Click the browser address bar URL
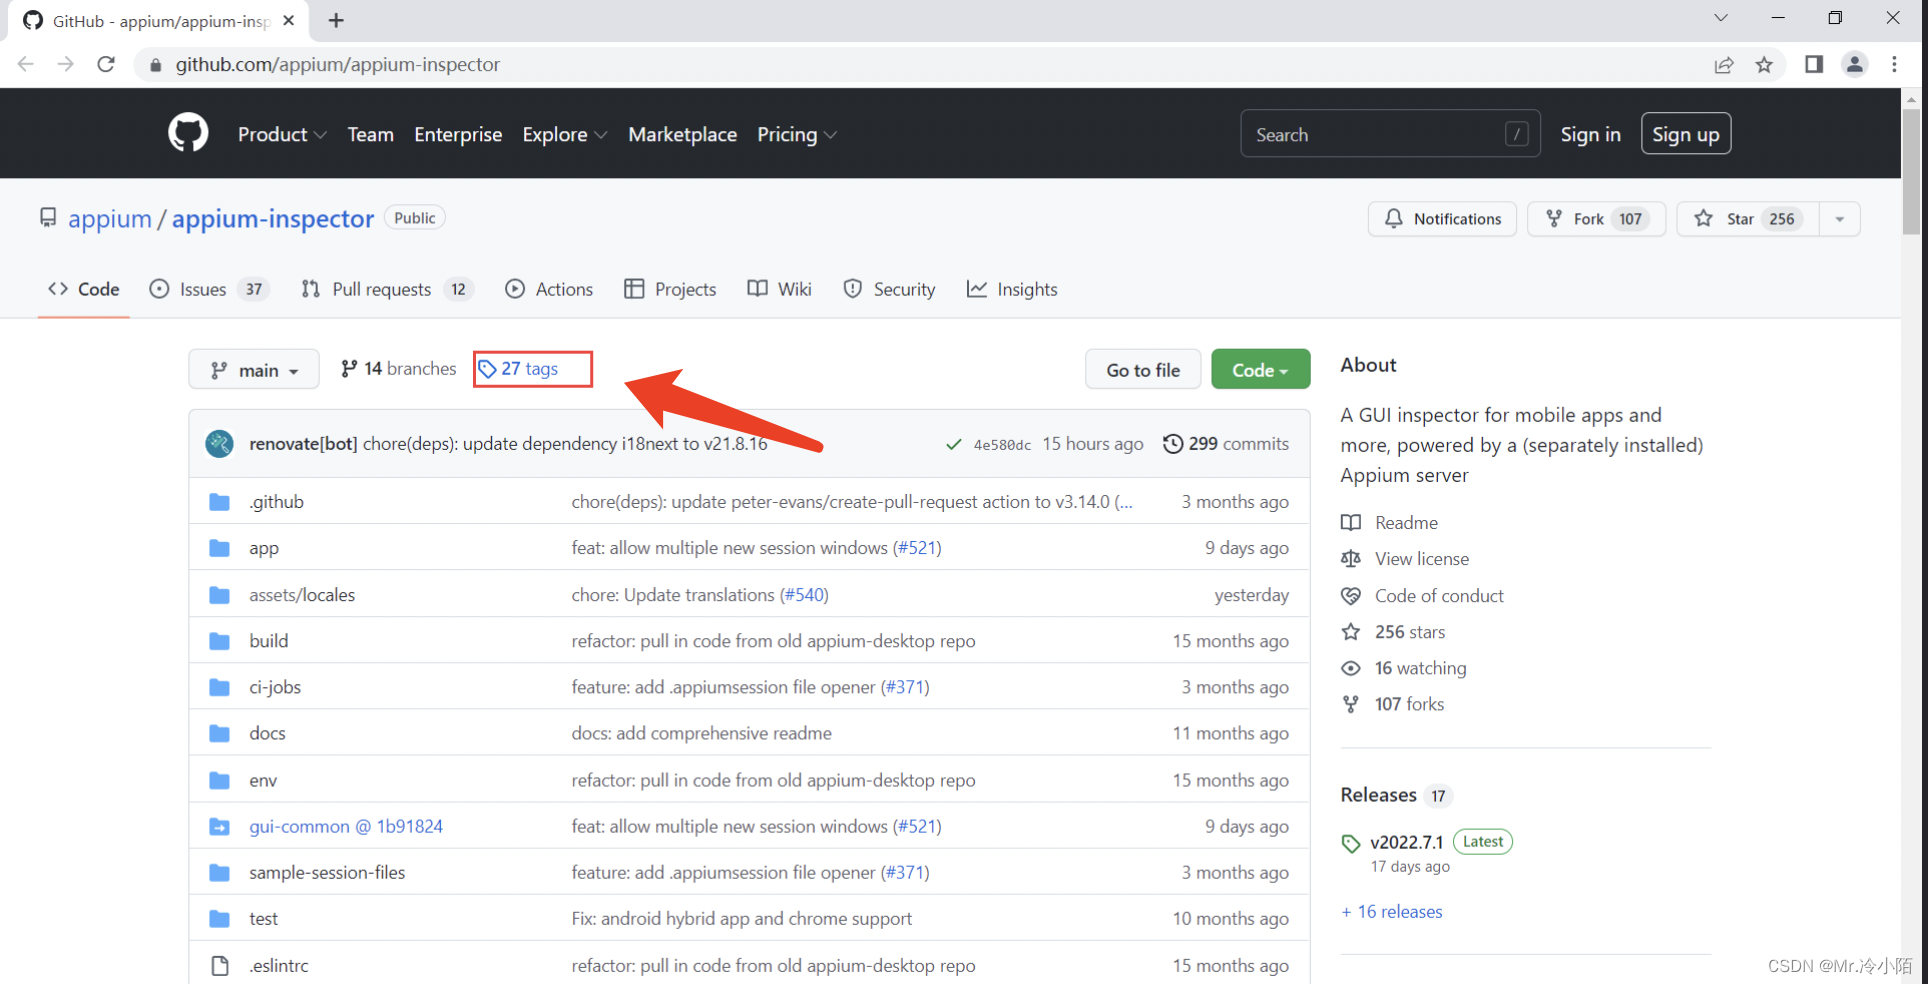 [x=338, y=64]
